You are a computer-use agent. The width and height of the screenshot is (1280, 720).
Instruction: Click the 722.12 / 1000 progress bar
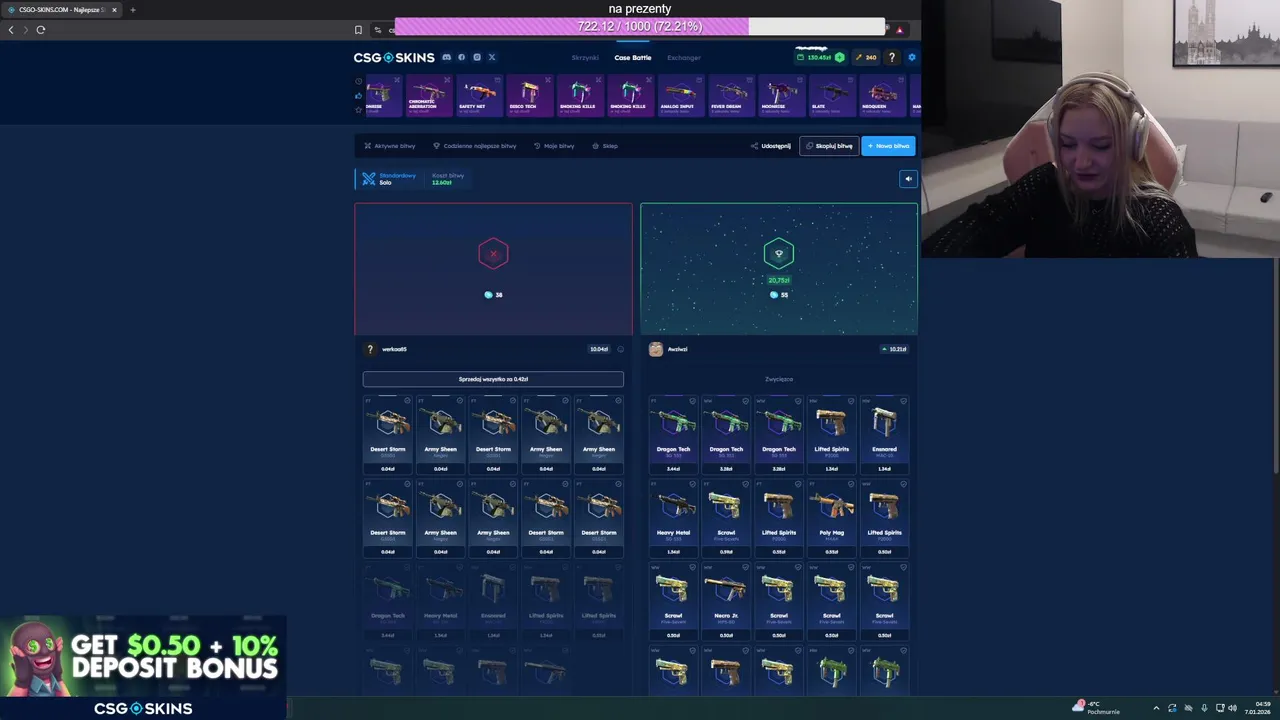click(x=640, y=26)
